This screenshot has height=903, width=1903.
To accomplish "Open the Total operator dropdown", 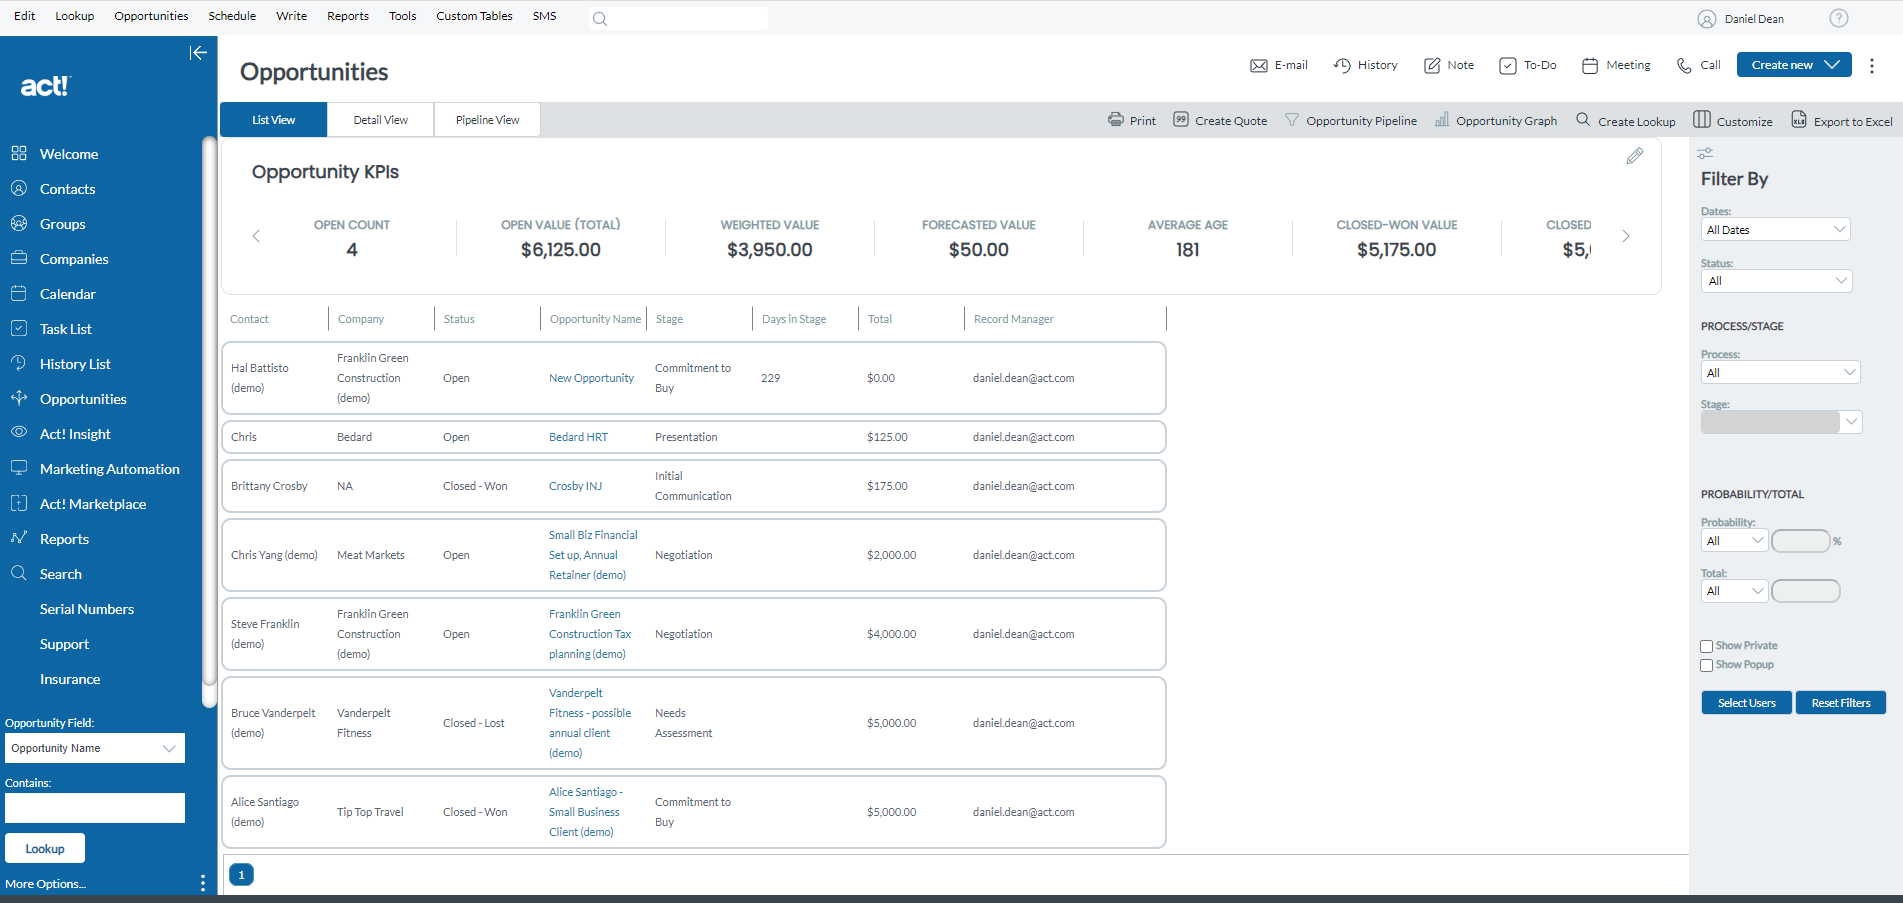I will [x=1734, y=591].
